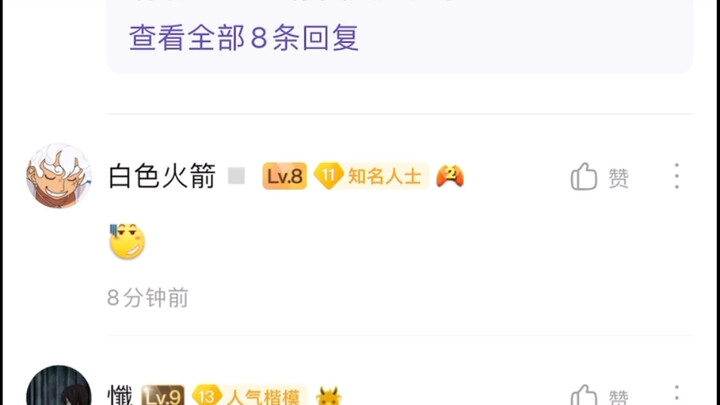720x405 pixels.
Task: Open three-dot menu for 白色火箭's comment
Action: [x=676, y=176]
